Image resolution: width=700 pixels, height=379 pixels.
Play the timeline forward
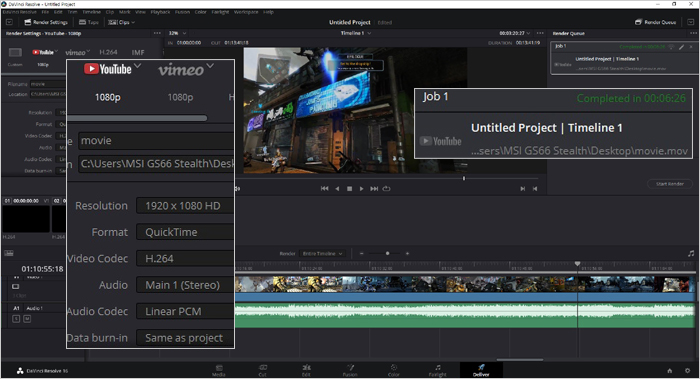click(x=361, y=189)
